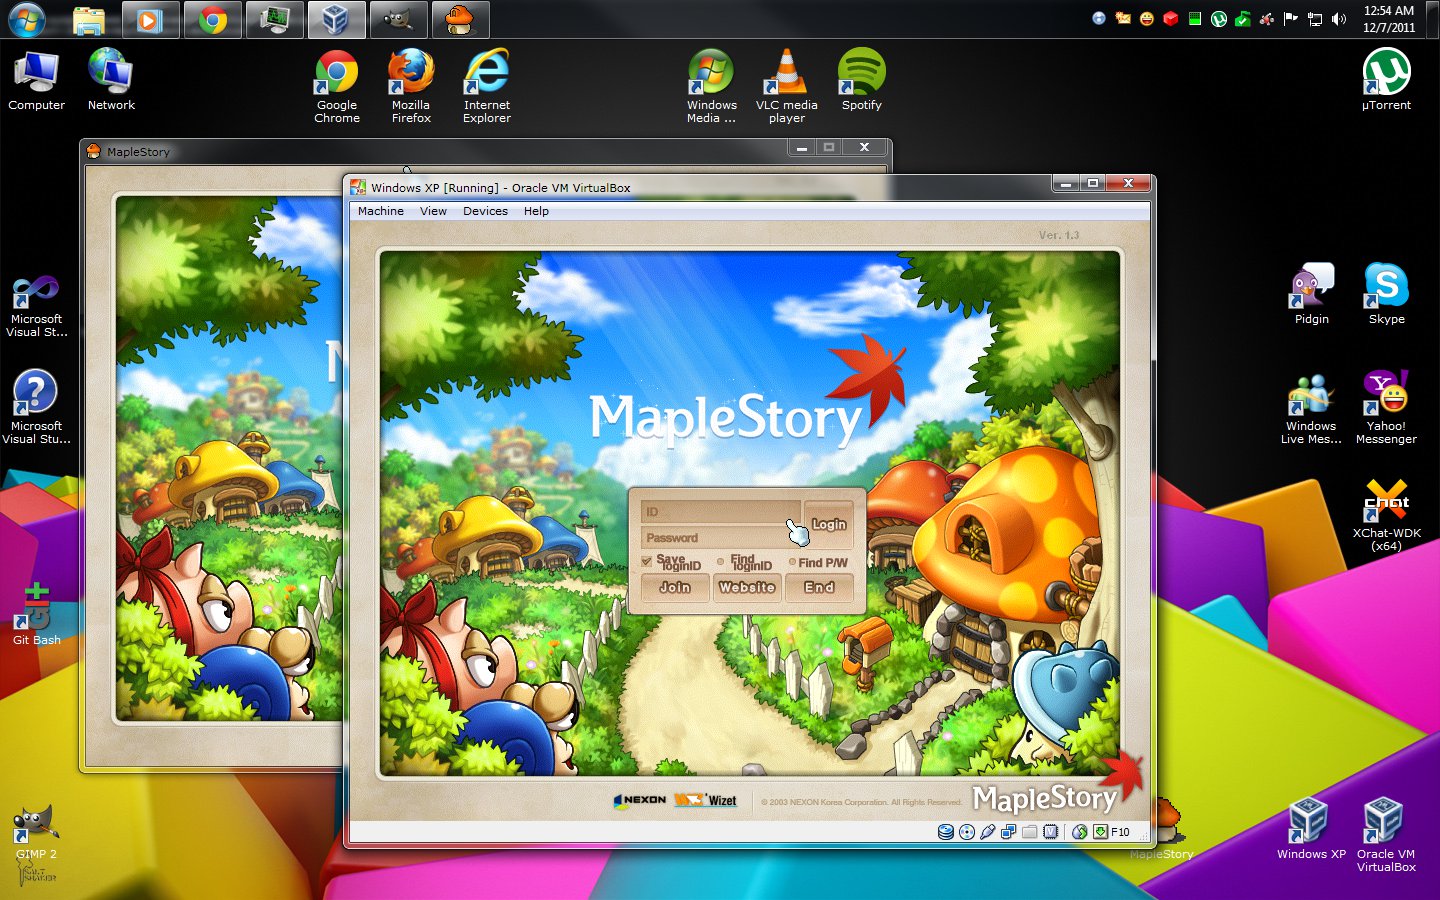1440x900 pixels.
Task: Open Windows Live Messenger desktop shortcut
Action: [x=1311, y=408]
